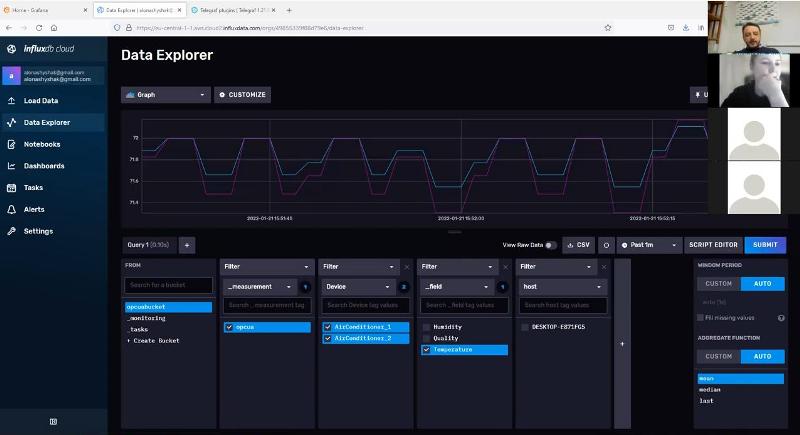Select the Query 1 tab
This screenshot has height=435, width=800.
coord(148,245)
